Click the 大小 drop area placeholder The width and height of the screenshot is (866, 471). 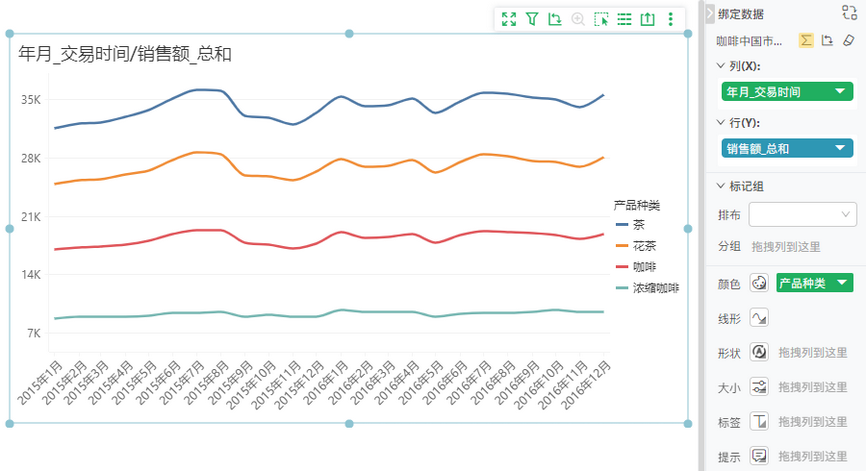(x=813, y=387)
